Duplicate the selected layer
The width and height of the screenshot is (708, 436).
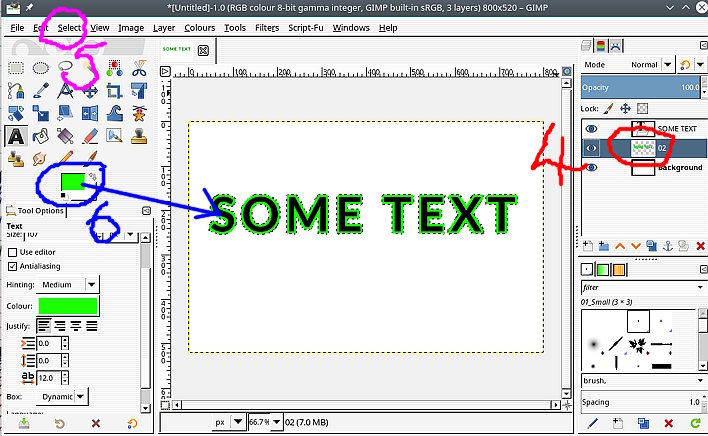coord(652,246)
